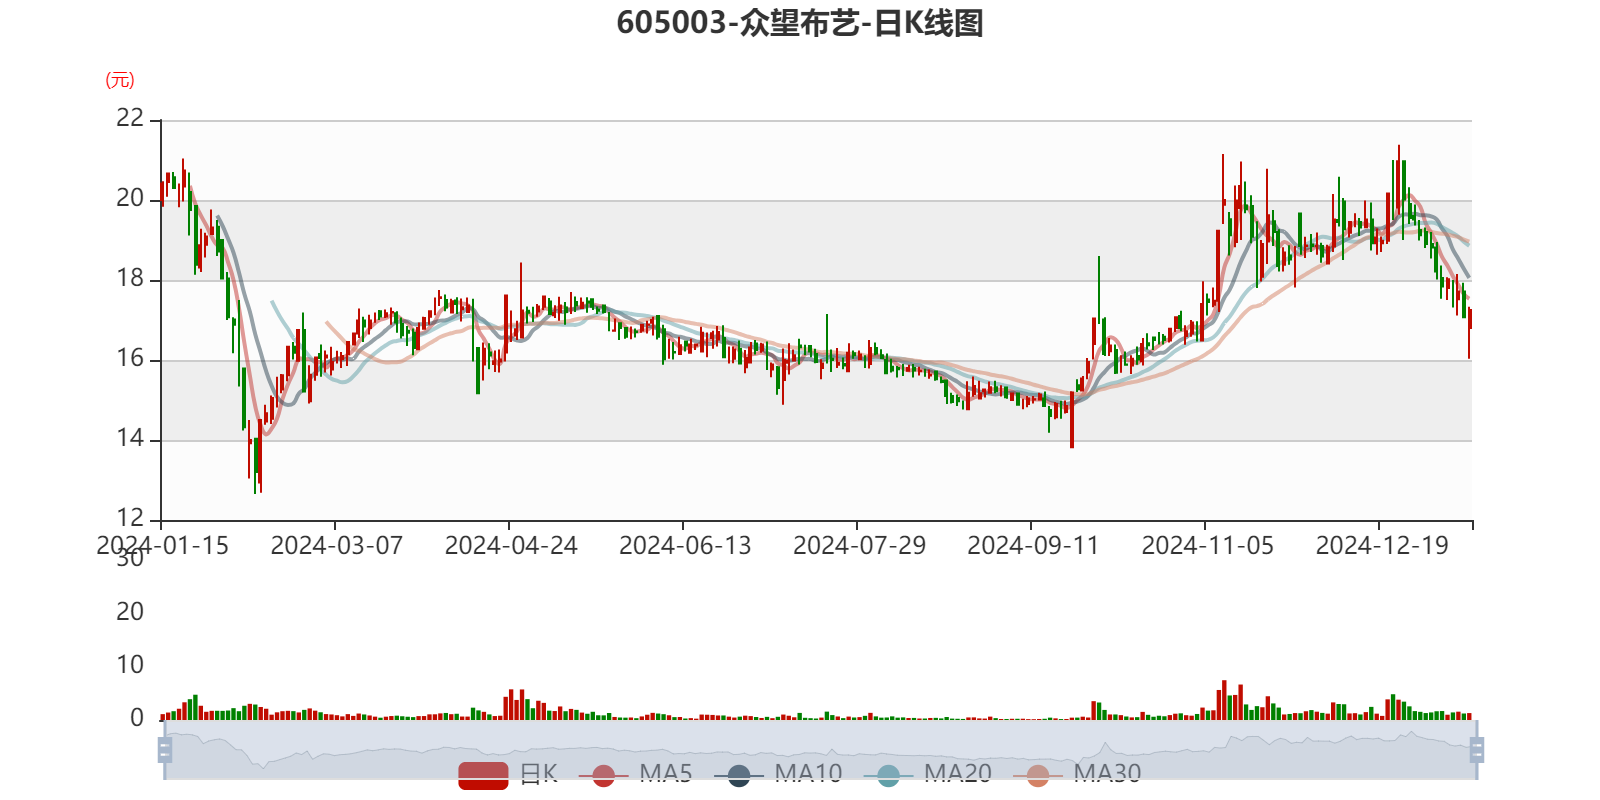1600x800 pixels.
Task: Click the left data zoom slider handle
Action: point(165,750)
